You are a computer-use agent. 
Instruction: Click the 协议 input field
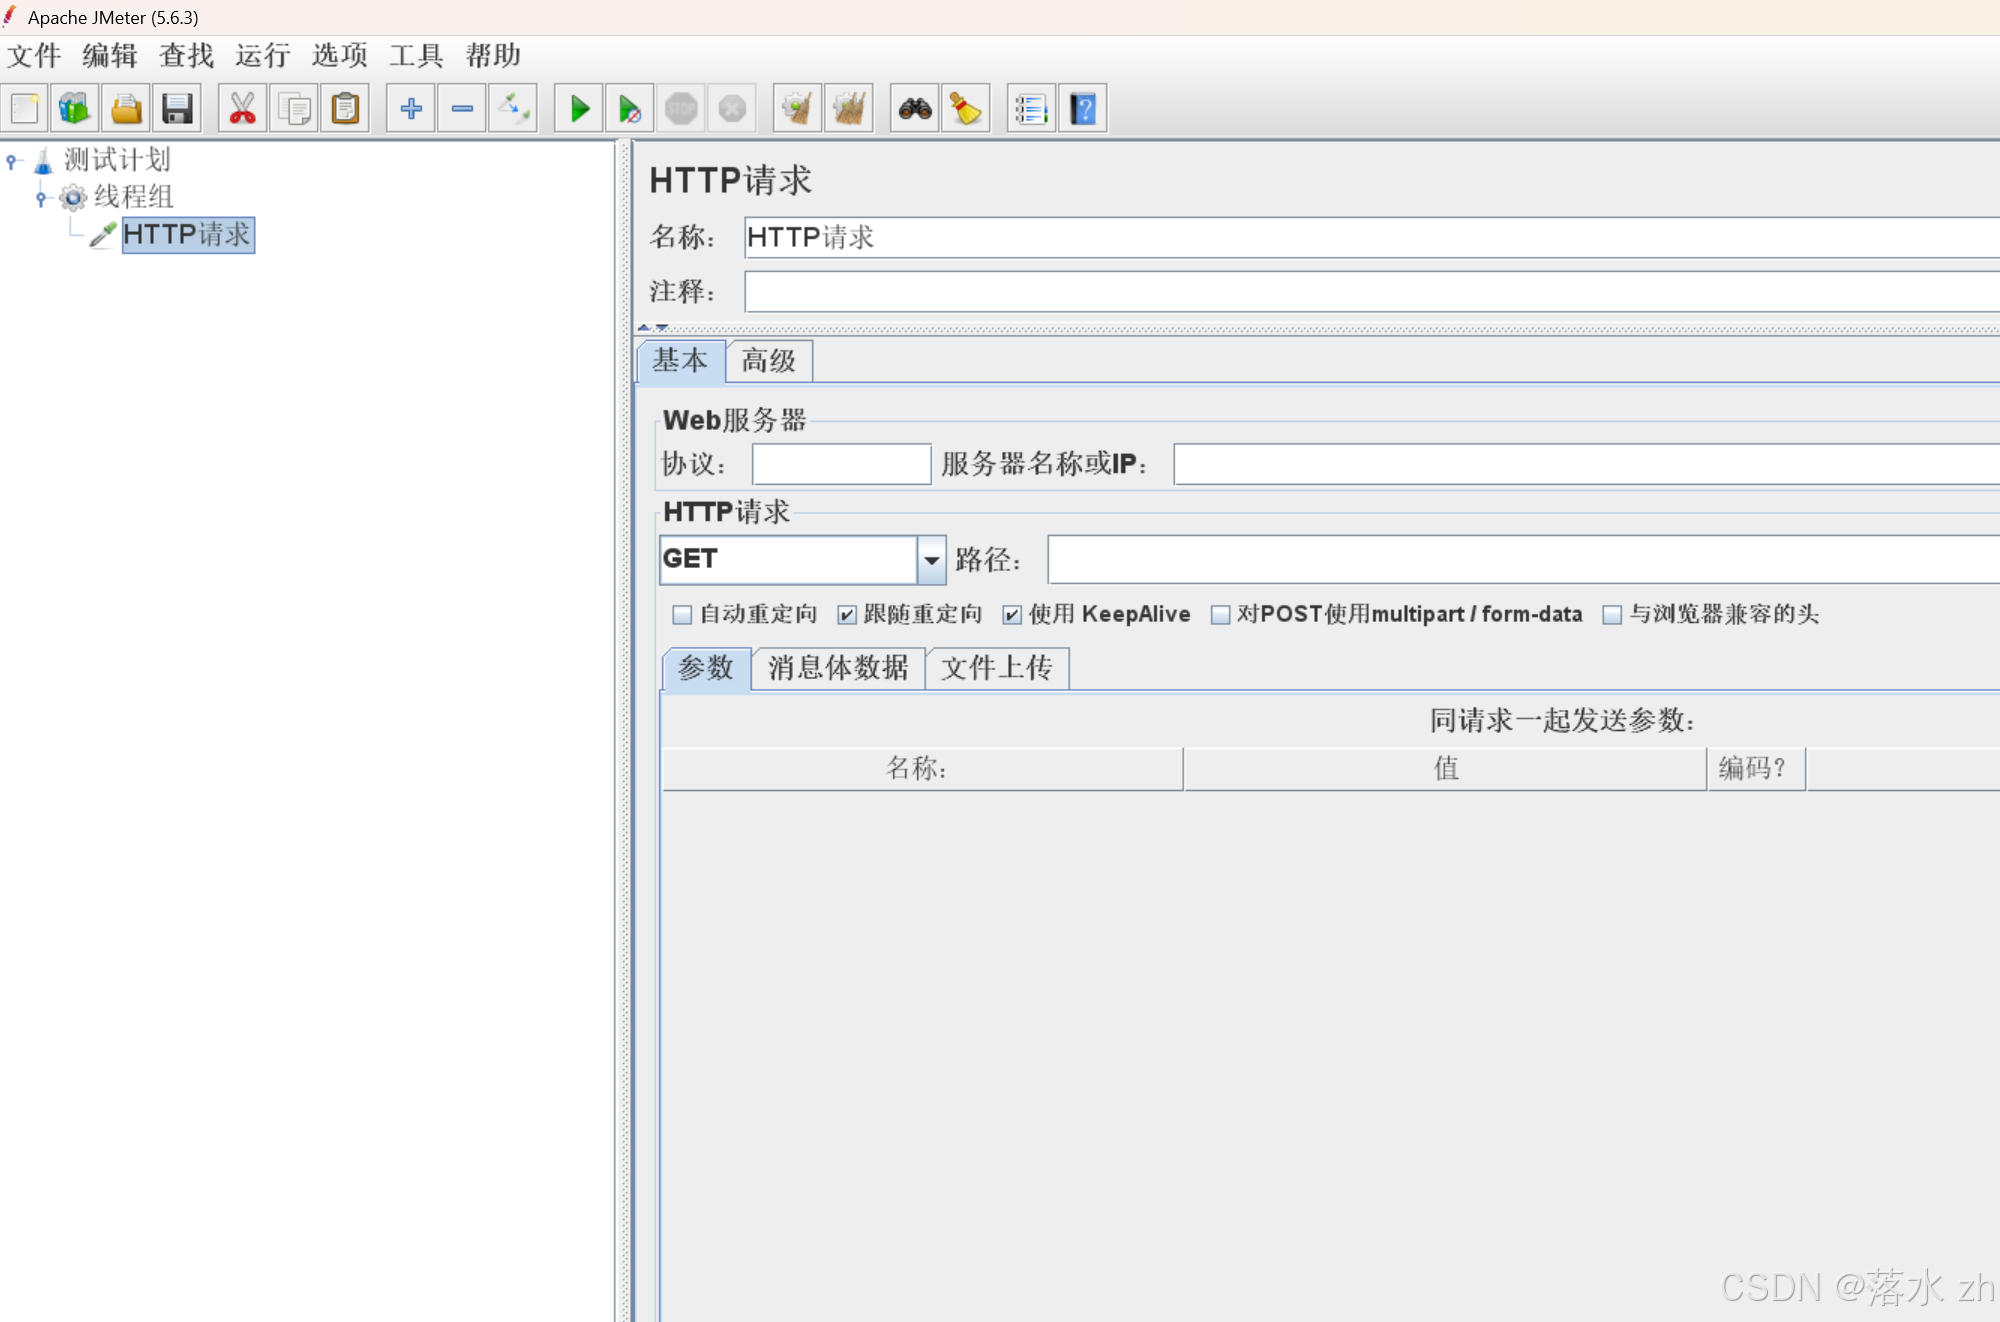[x=841, y=464]
